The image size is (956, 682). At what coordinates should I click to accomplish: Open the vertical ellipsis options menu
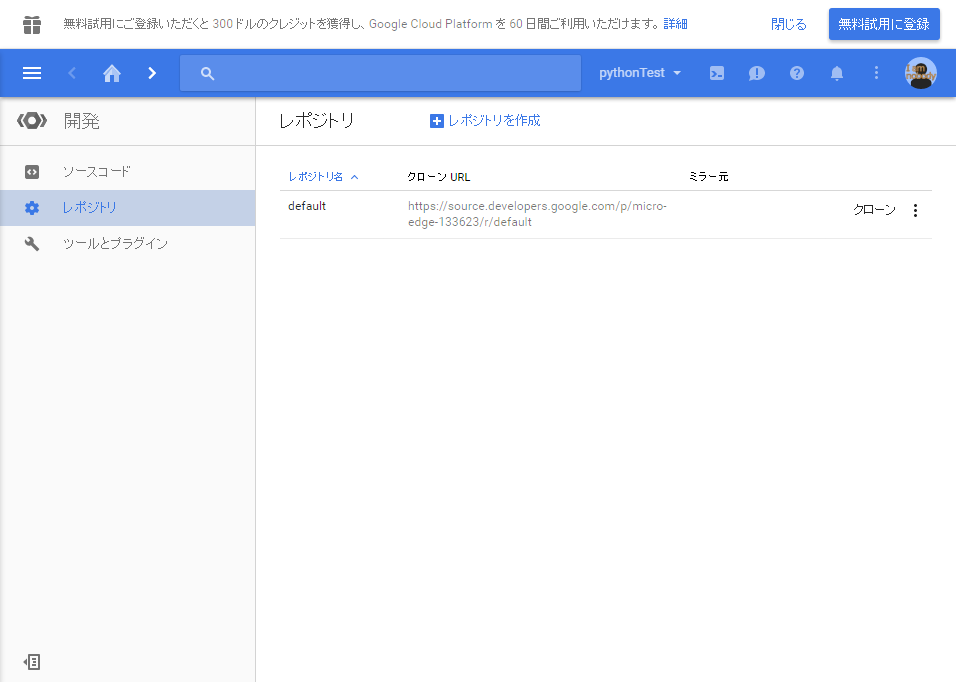[x=876, y=72]
